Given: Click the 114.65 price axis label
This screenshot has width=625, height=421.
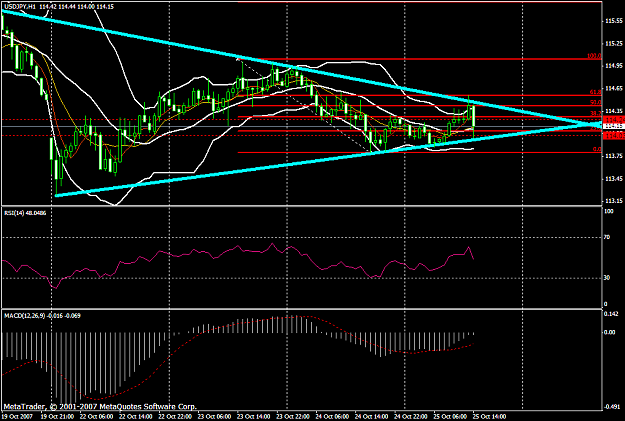Looking at the screenshot, I should (x=614, y=89).
